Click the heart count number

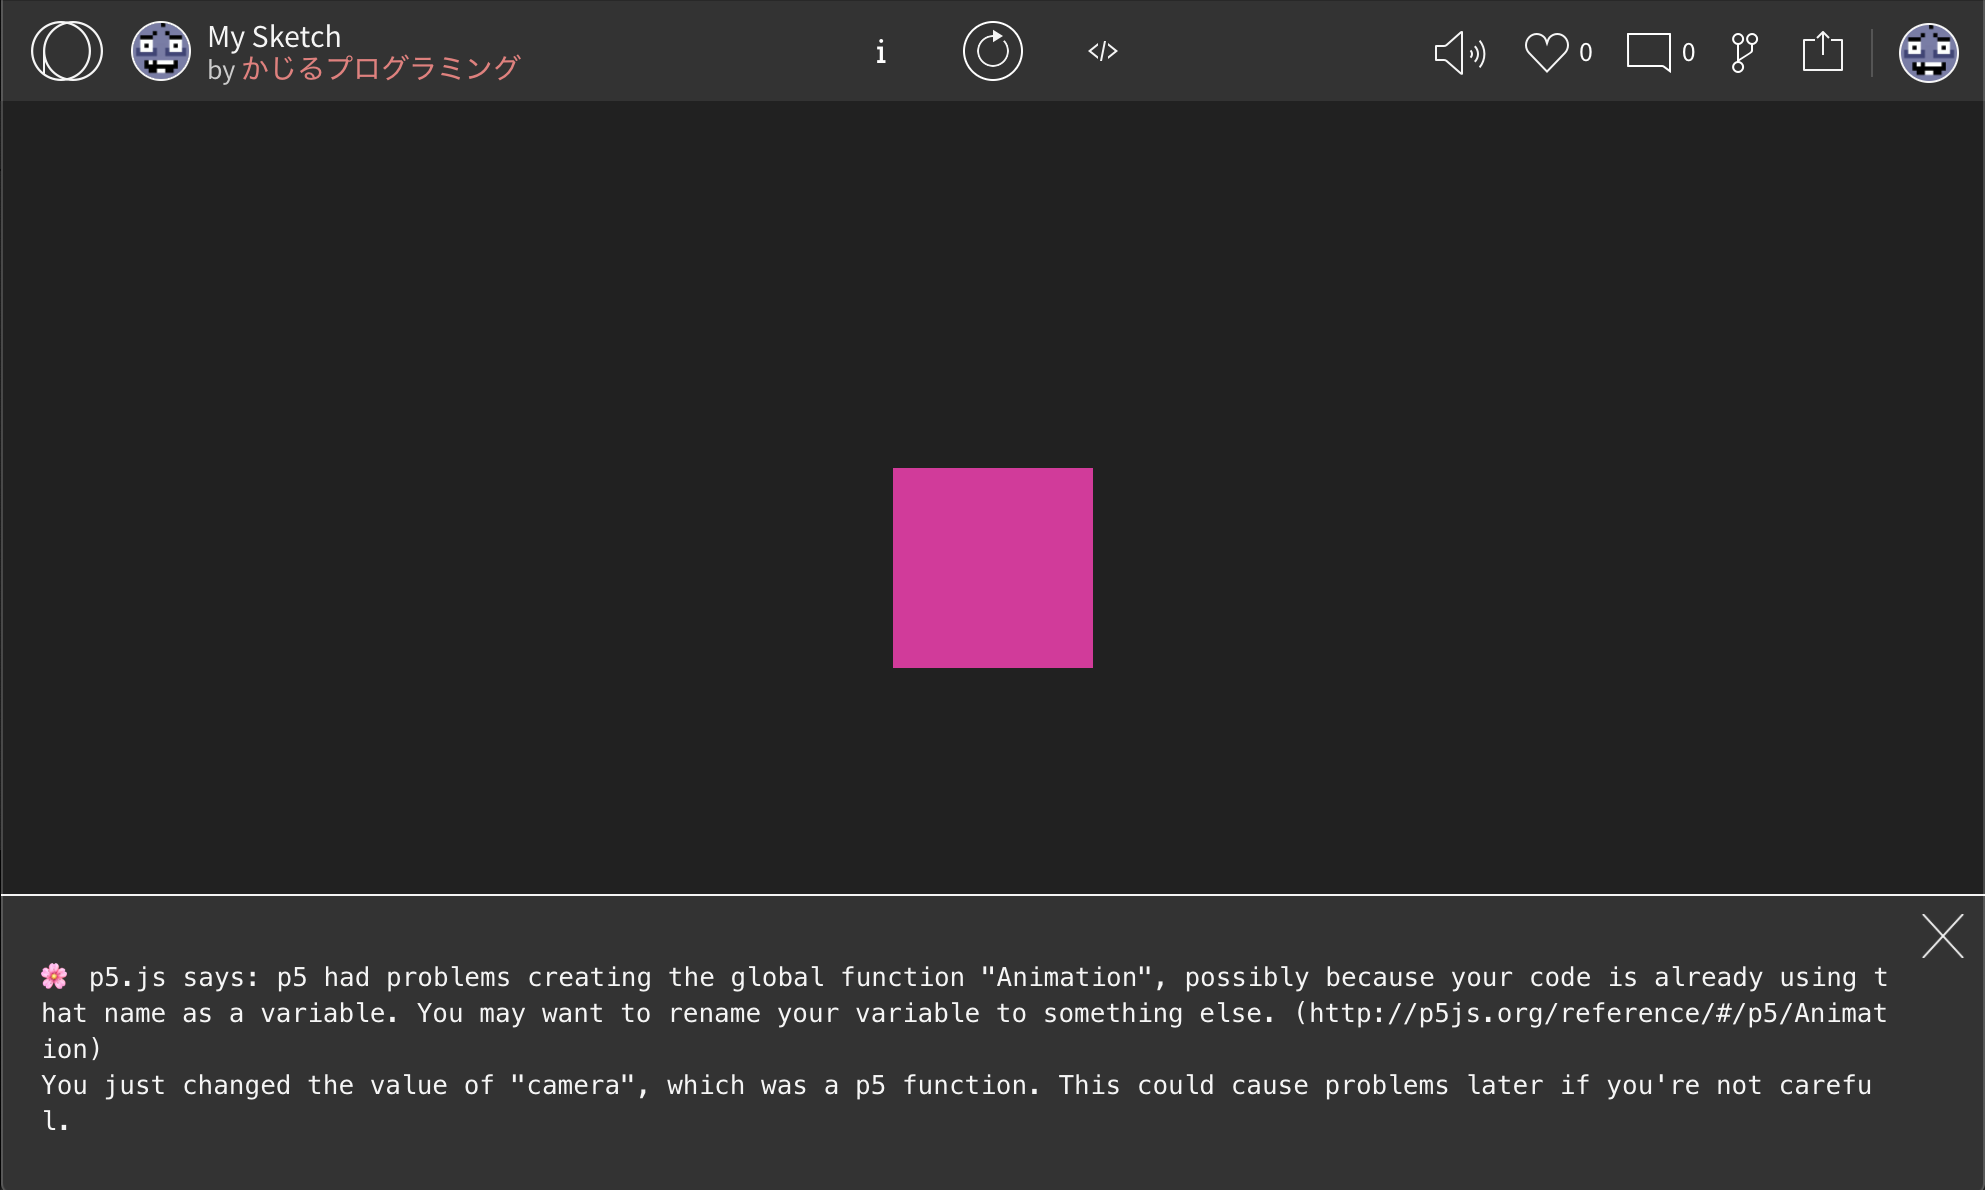(1585, 52)
